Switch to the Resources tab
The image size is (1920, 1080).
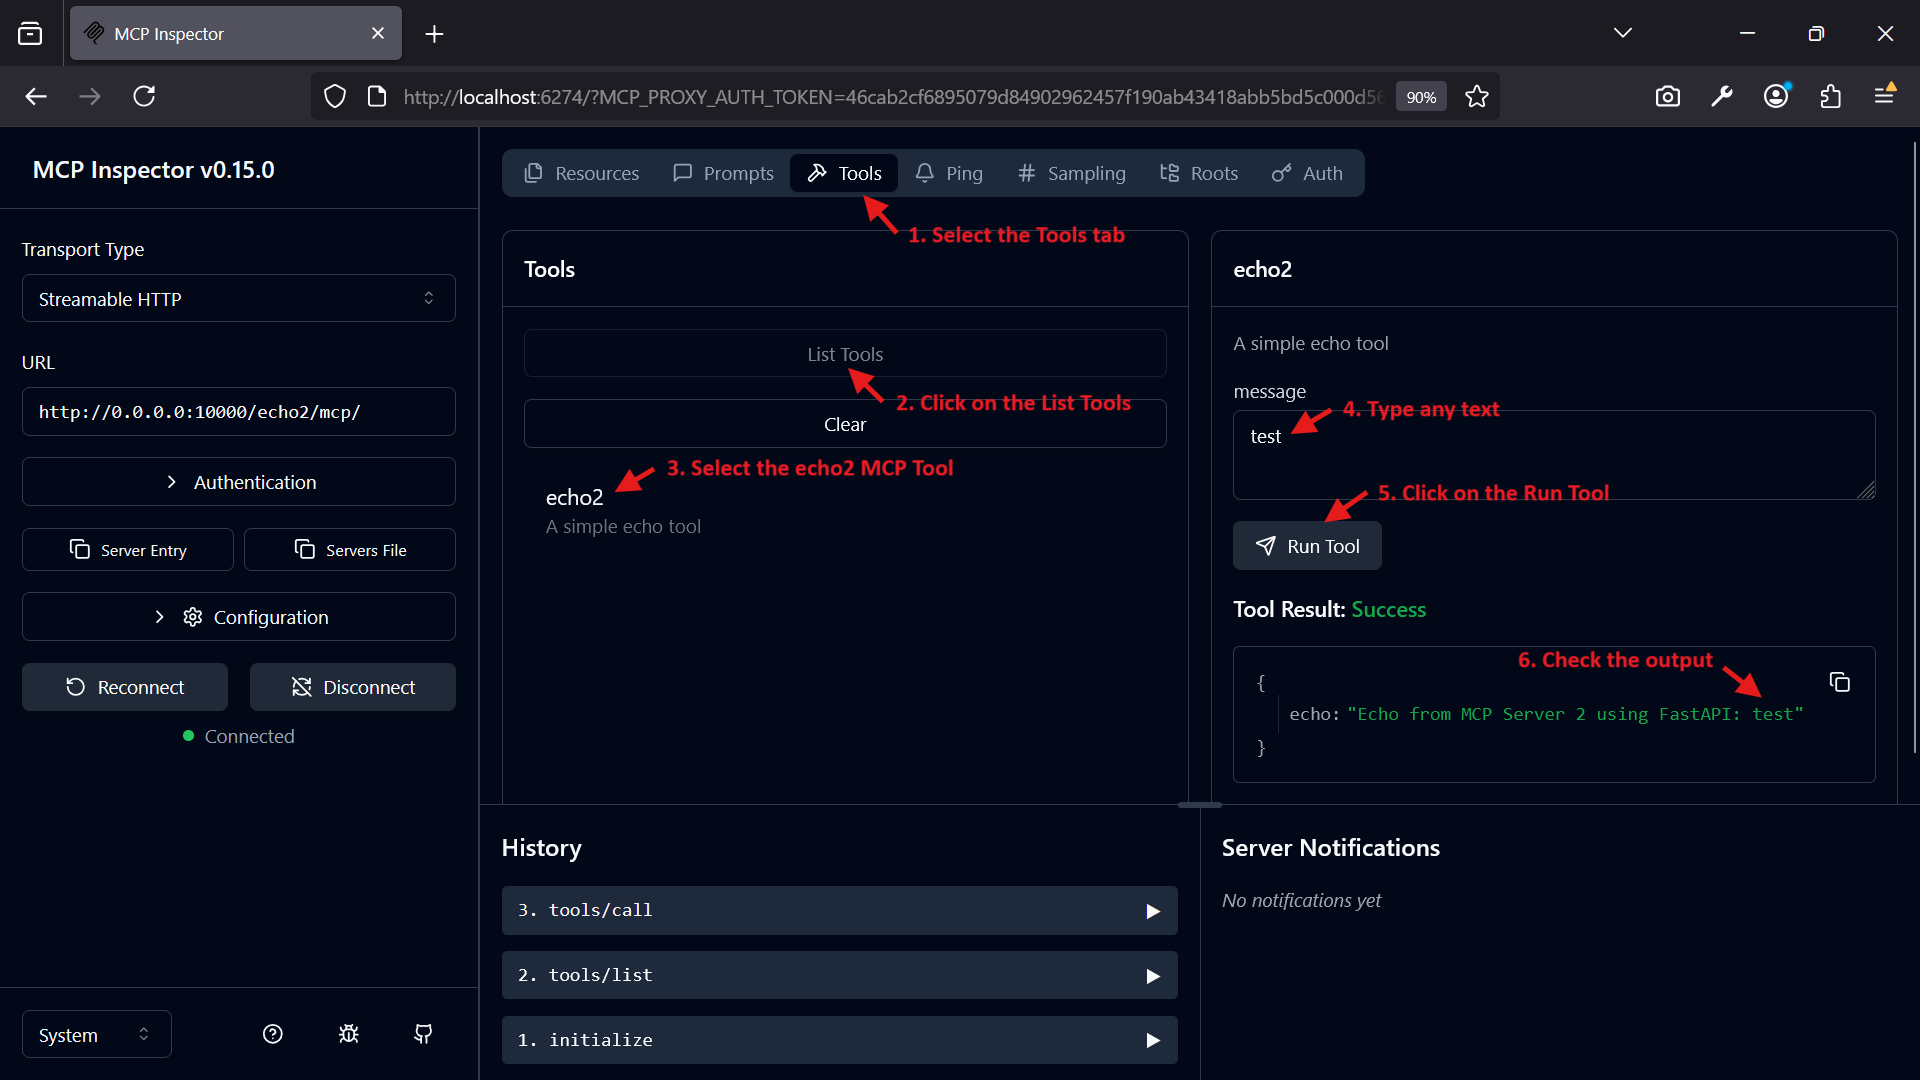coord(582,173)
